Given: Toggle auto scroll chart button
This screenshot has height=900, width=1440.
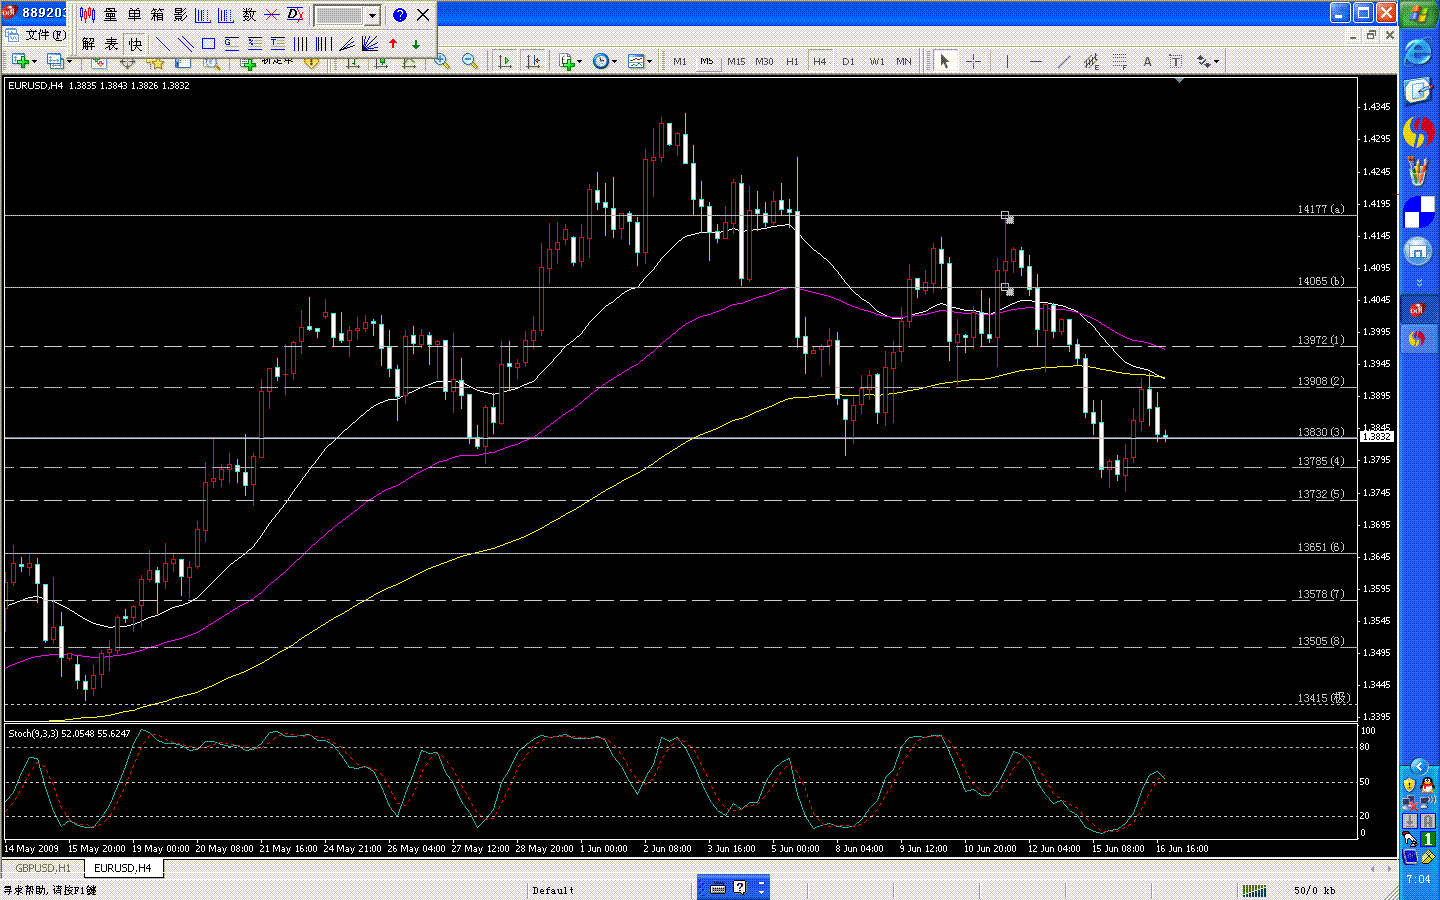Looking at the screenshot, I should 505,61.
